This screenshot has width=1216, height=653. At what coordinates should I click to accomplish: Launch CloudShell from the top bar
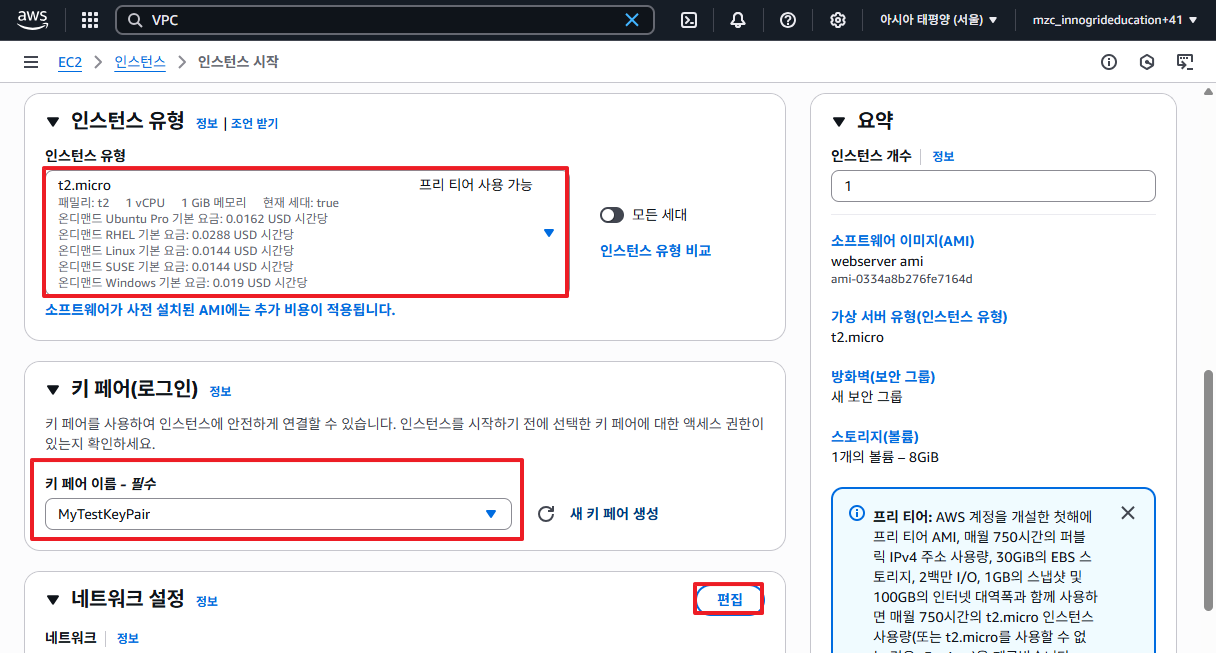689,20
